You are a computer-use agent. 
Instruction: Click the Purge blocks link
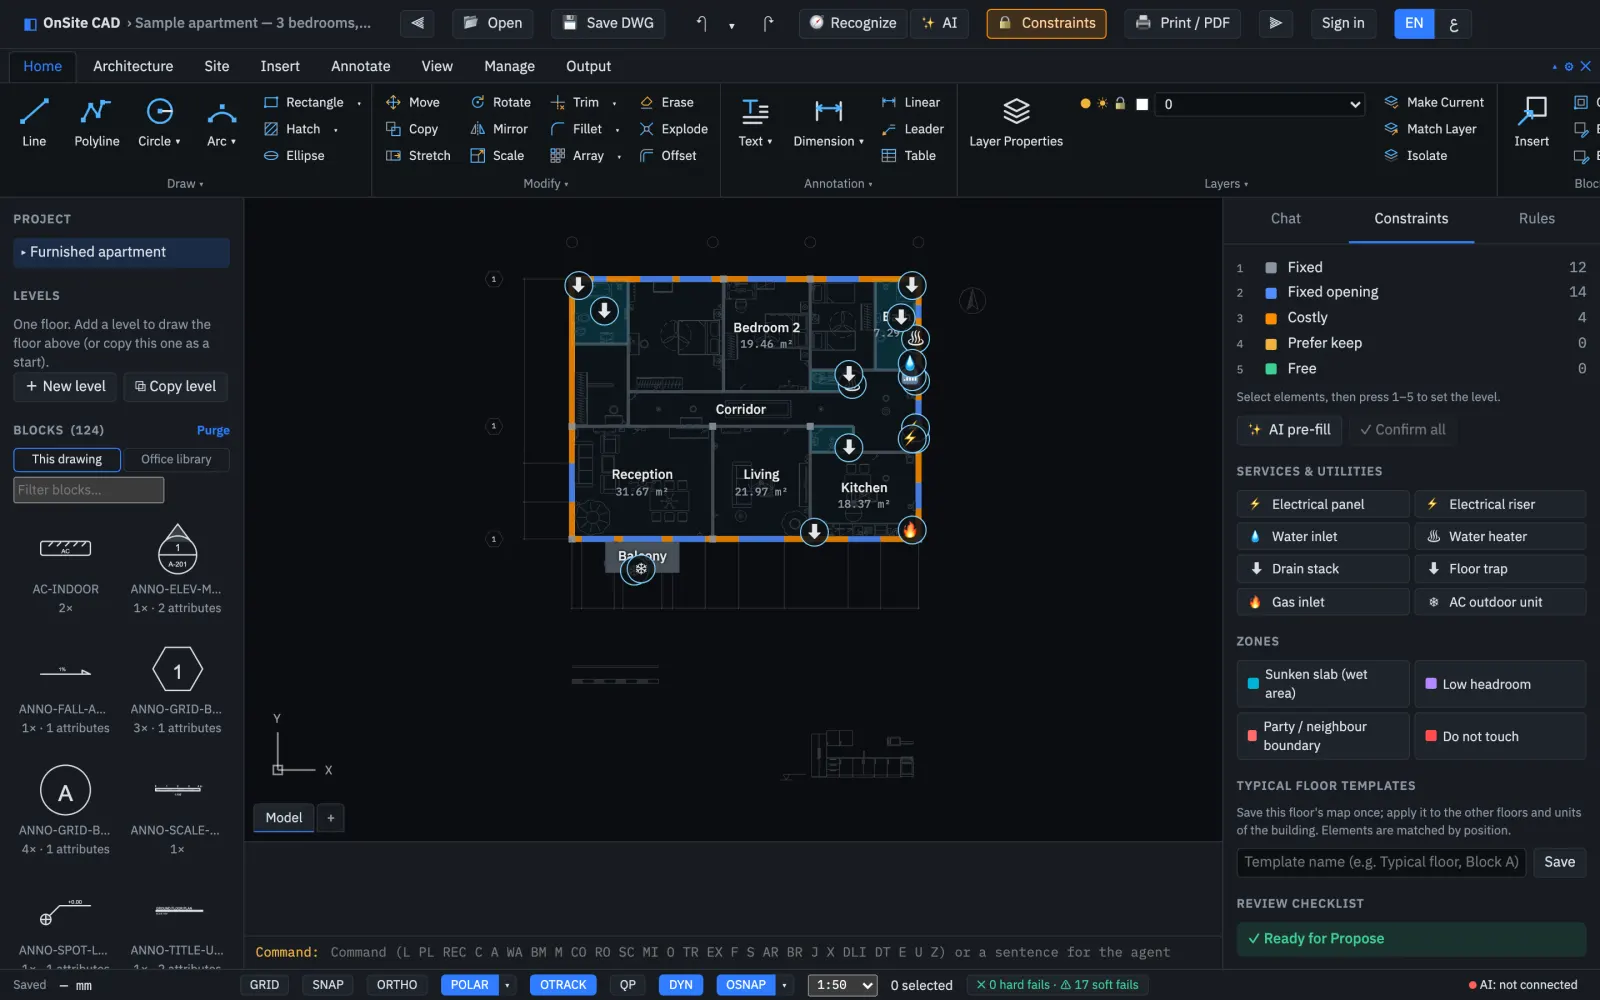point(213,430)
